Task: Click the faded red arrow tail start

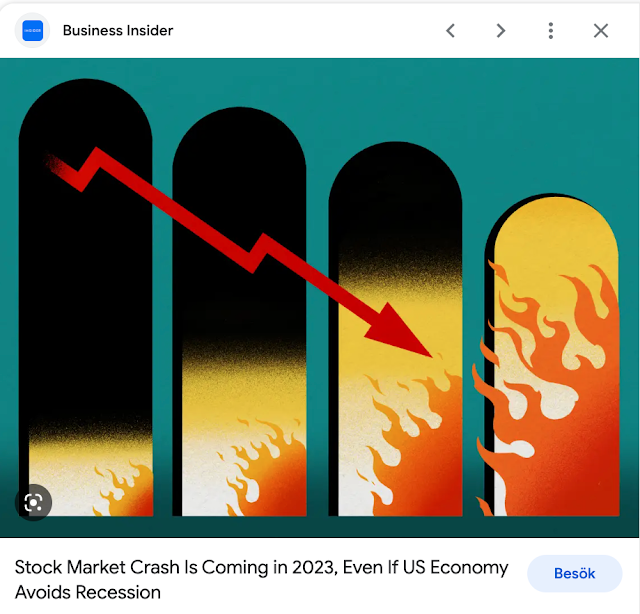Action: [x=55, y=163]
